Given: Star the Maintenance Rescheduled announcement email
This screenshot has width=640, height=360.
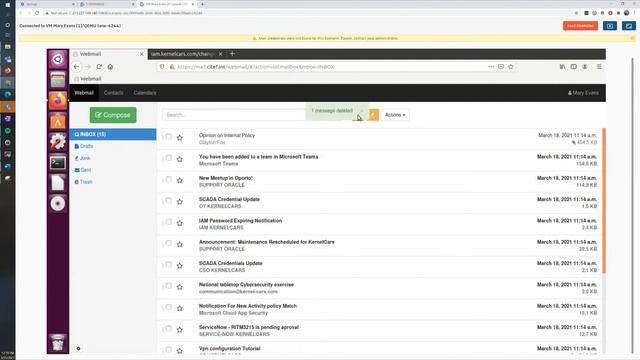Looking at the screenshot, I should click(180, 244).
